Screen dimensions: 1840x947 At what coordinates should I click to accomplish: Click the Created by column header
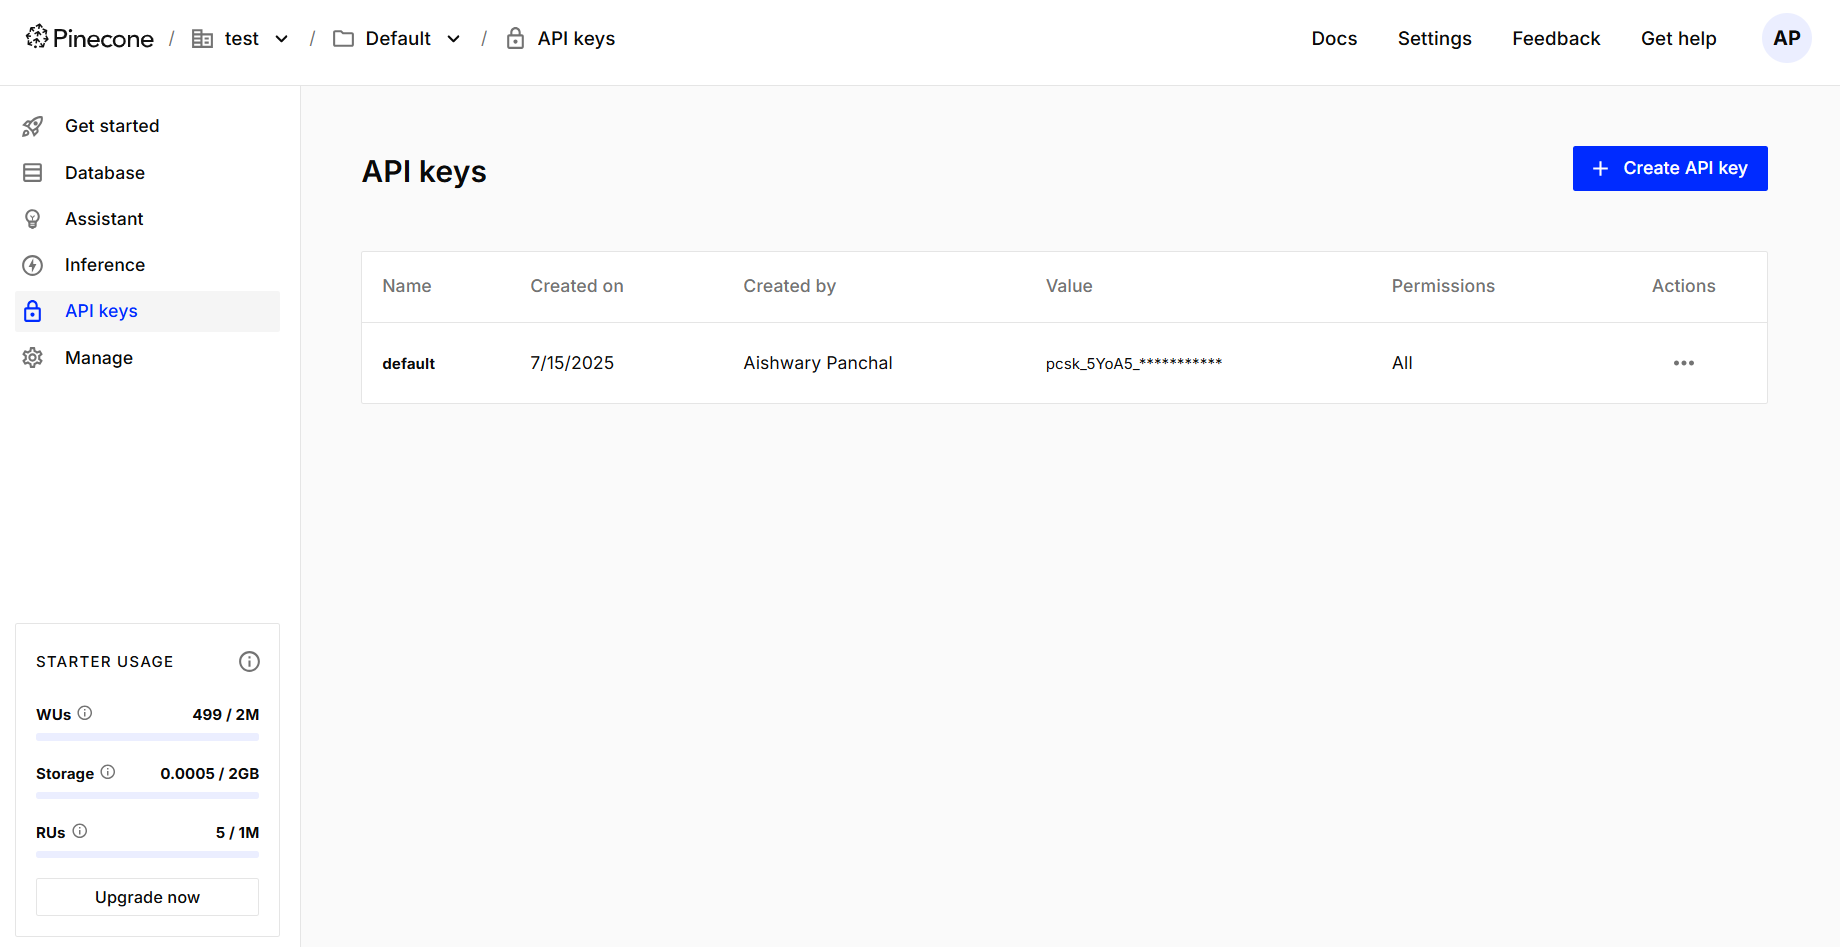pyautogui.click(x=789, y=286)
